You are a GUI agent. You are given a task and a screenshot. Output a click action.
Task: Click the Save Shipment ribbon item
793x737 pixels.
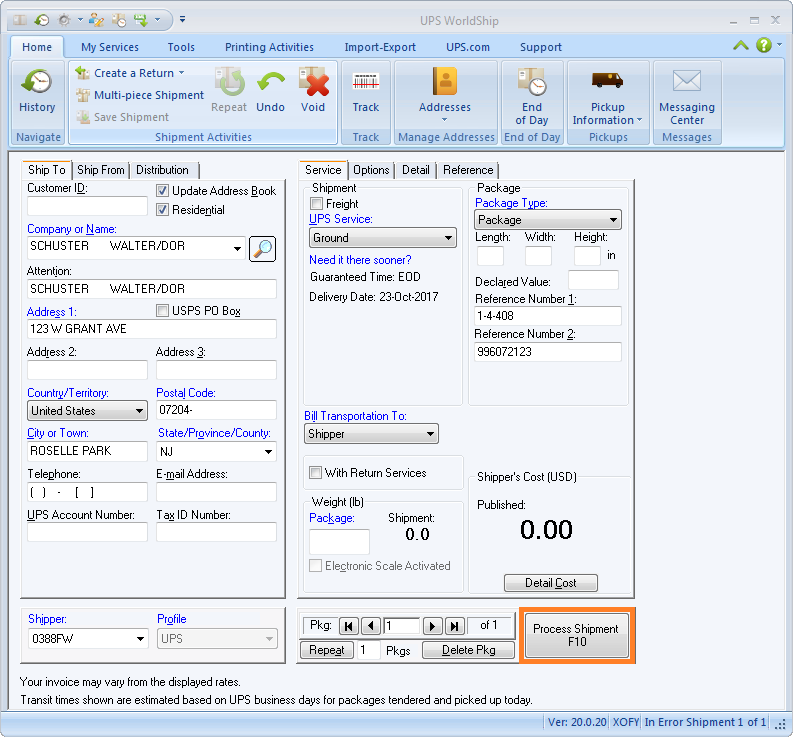click(122, 117)
